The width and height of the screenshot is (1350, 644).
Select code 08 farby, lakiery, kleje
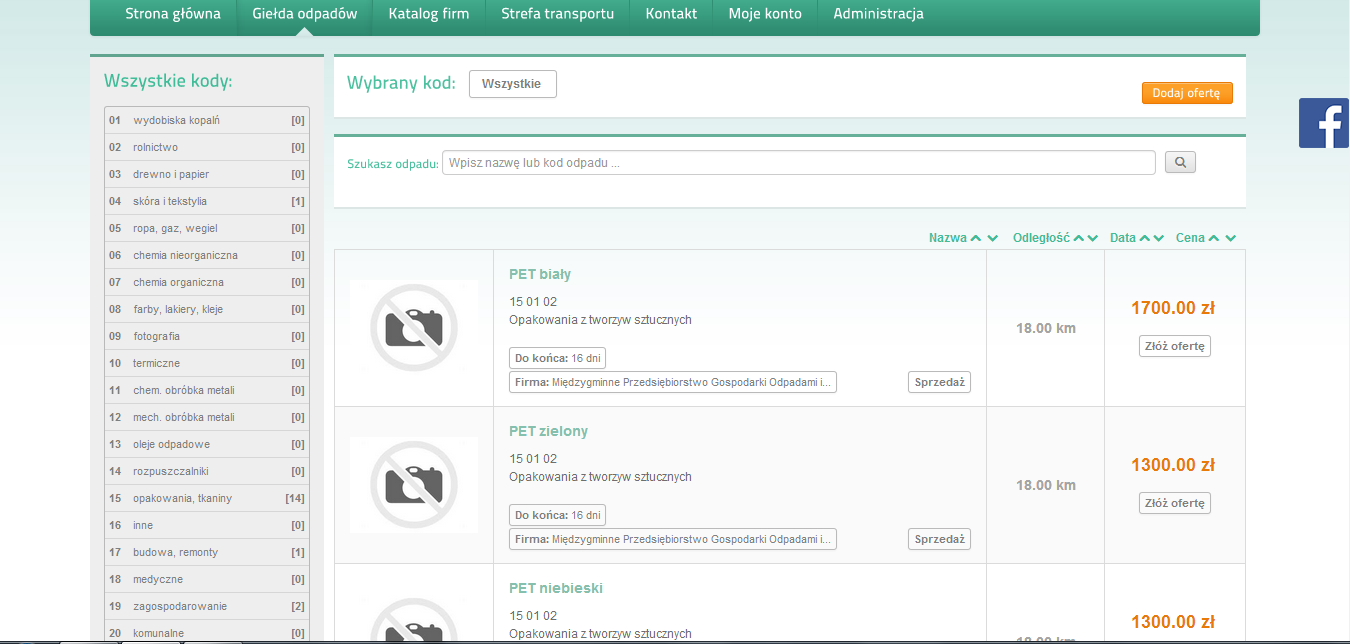(x=207, y=309)
